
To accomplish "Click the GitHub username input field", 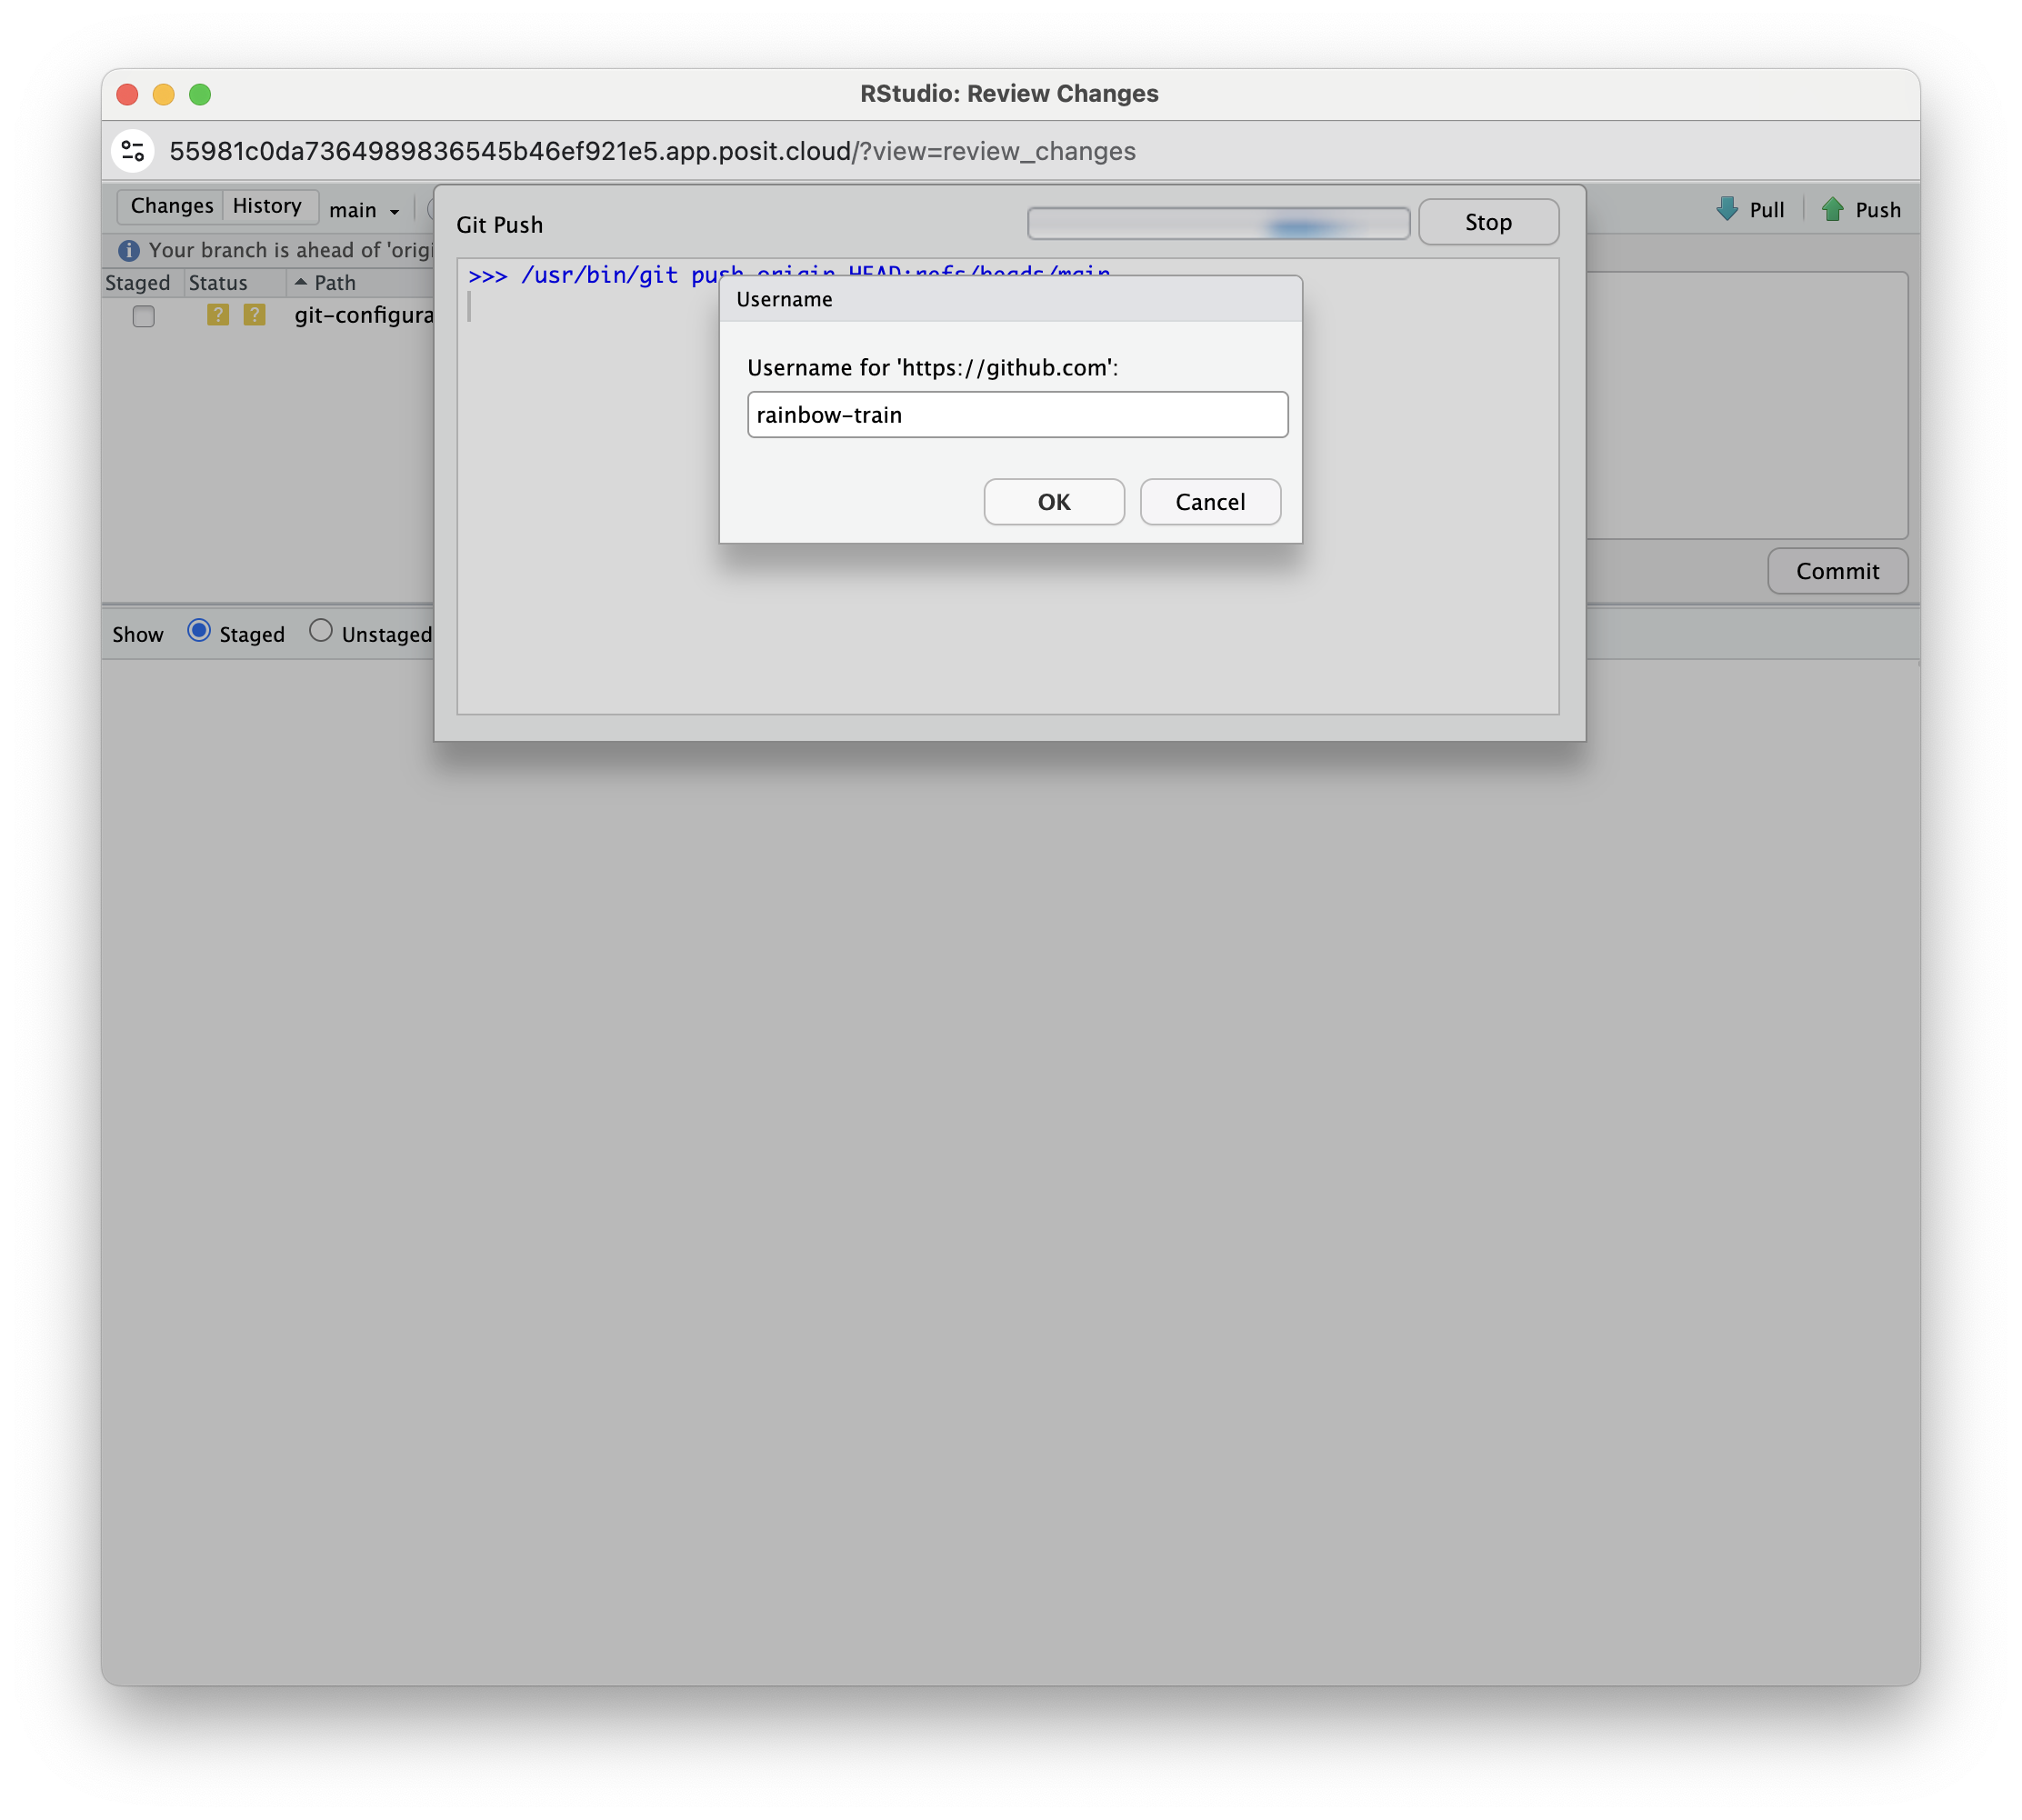I will click(1016, 415).
